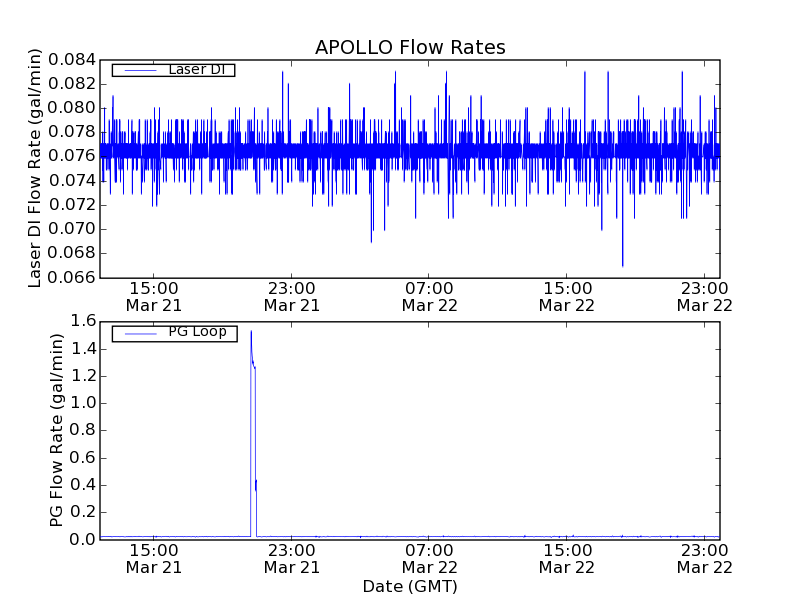Screen dimensions: 800x600
Task: Click '15:00 Mar 21' under the PG Loop plot
Action: click(x=154, y=559)
